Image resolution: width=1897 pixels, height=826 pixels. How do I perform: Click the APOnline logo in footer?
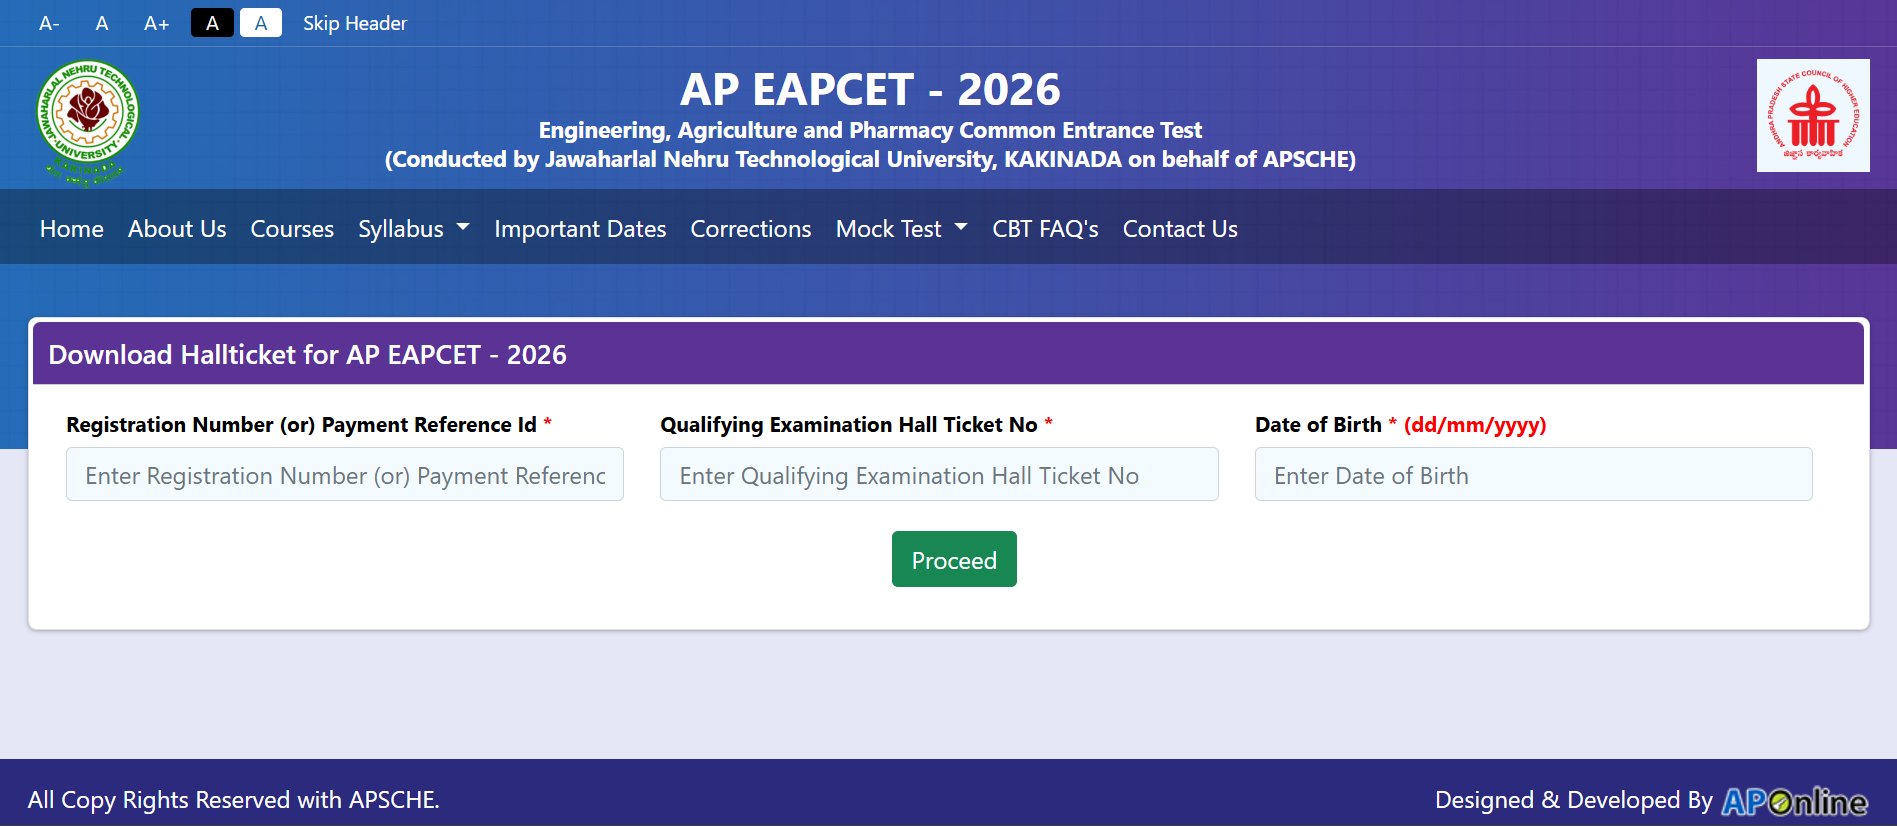coord(1793,801)
